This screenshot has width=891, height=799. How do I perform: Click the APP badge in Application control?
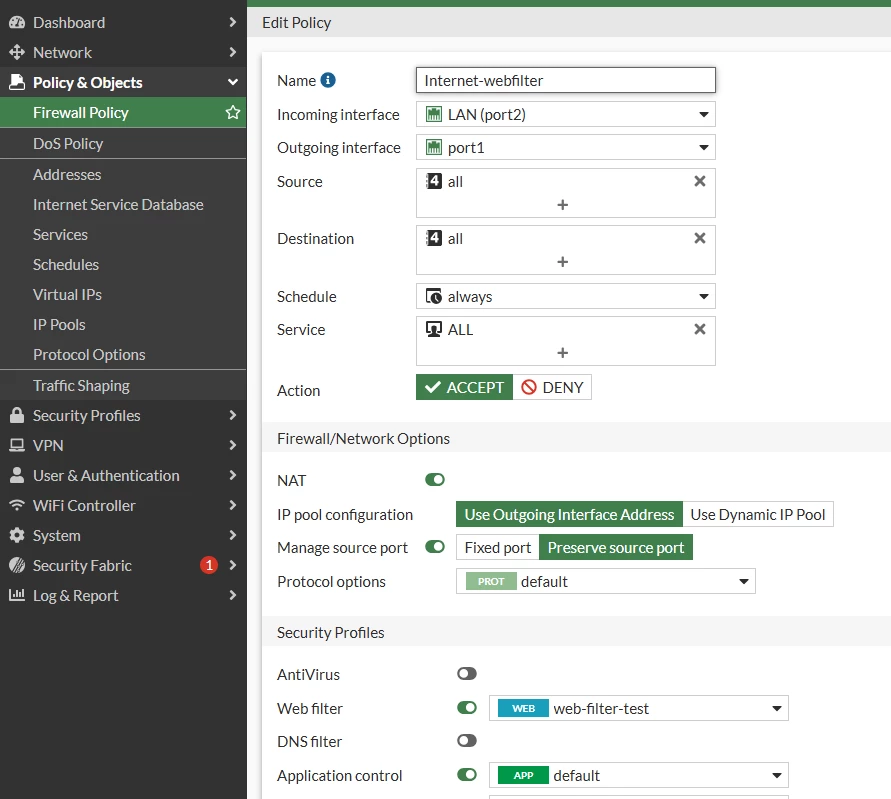coord(523,775)
